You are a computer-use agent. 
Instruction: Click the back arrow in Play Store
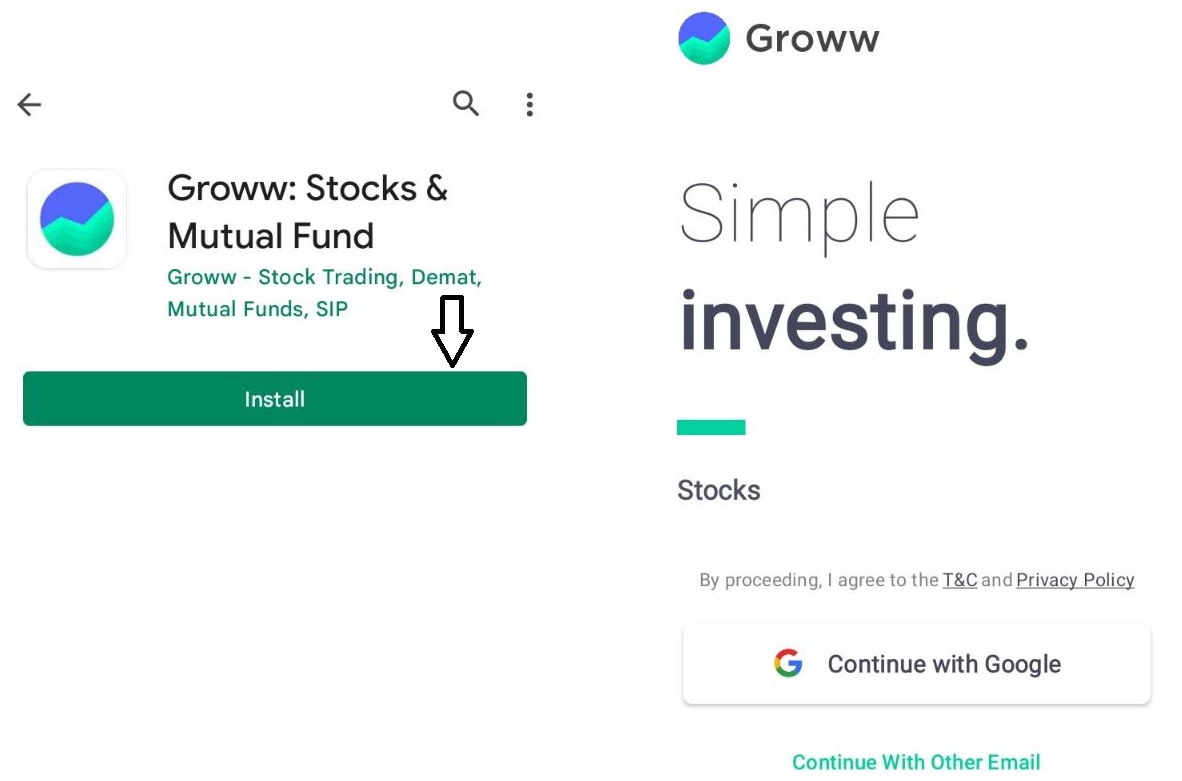pos(29,104)
